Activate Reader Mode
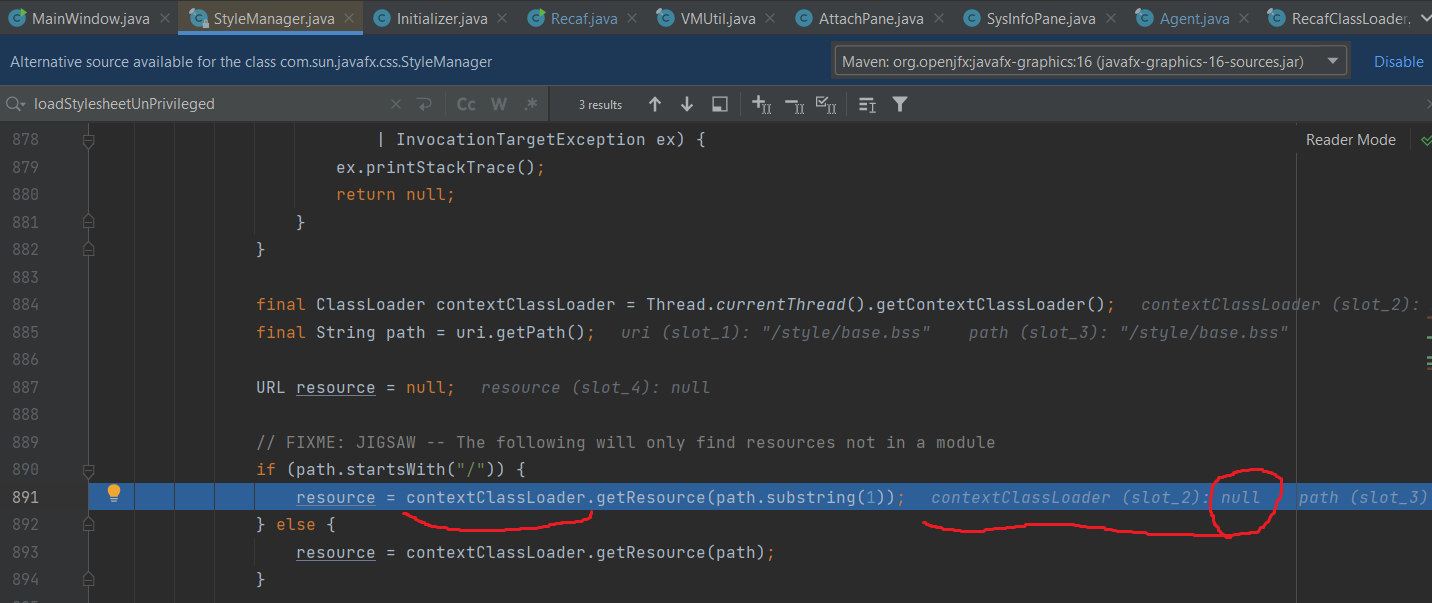Screen dimensions: 1432x603 tap(1349, 139)
